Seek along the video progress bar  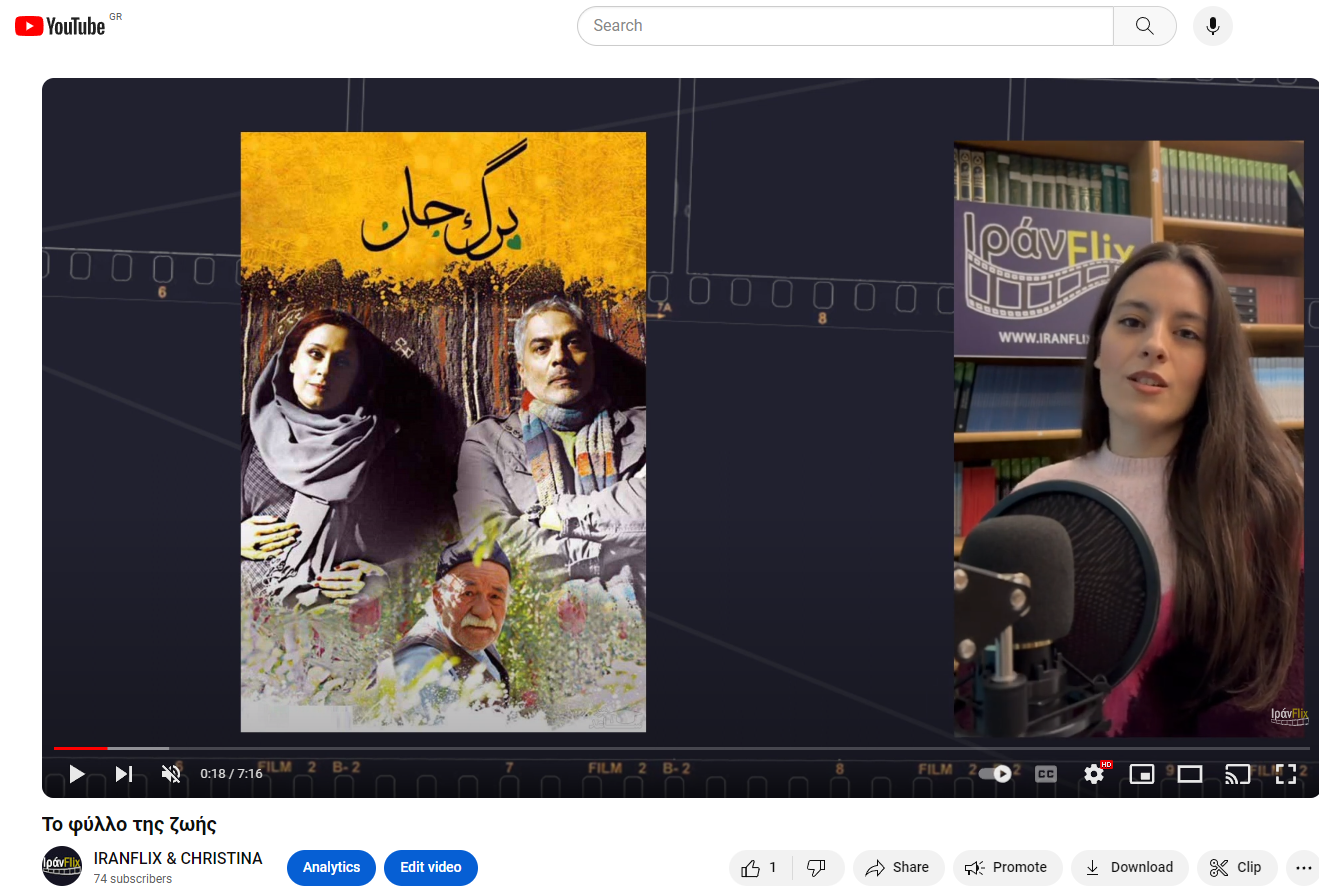pos(682,748)
